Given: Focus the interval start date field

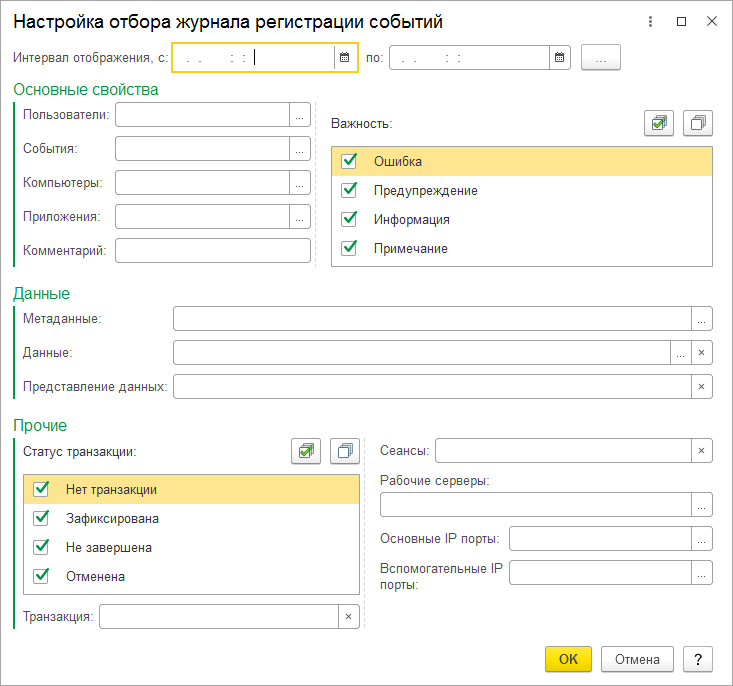Looking at the screenshot, I should click(254, 58).
